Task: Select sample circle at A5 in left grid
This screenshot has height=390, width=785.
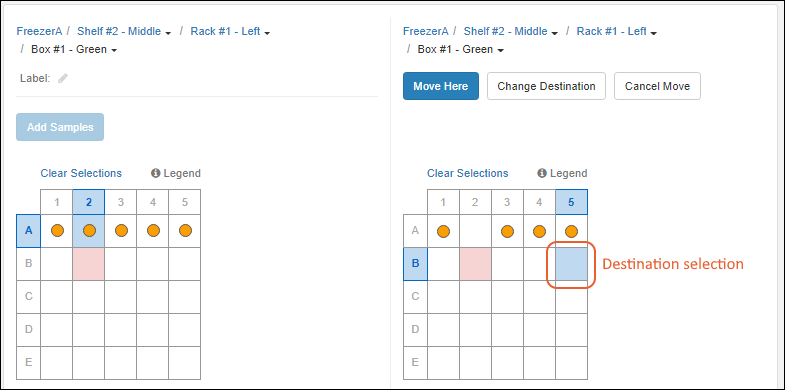Action: tap(185, 231)
